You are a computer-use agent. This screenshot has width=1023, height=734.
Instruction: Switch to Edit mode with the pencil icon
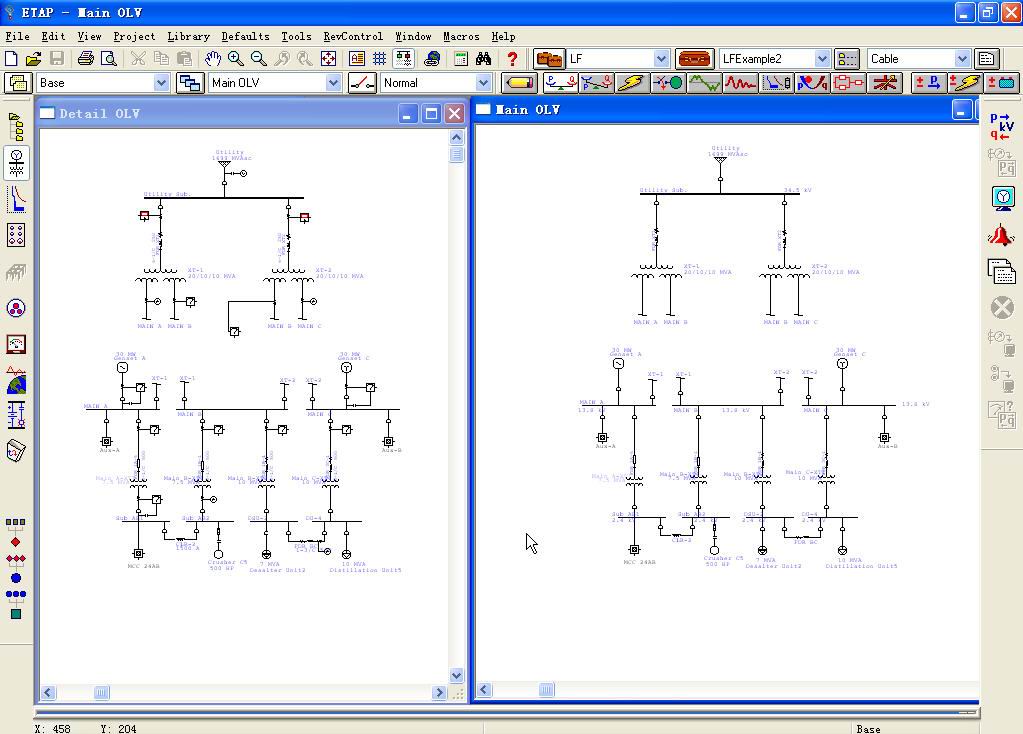point(519,83)
